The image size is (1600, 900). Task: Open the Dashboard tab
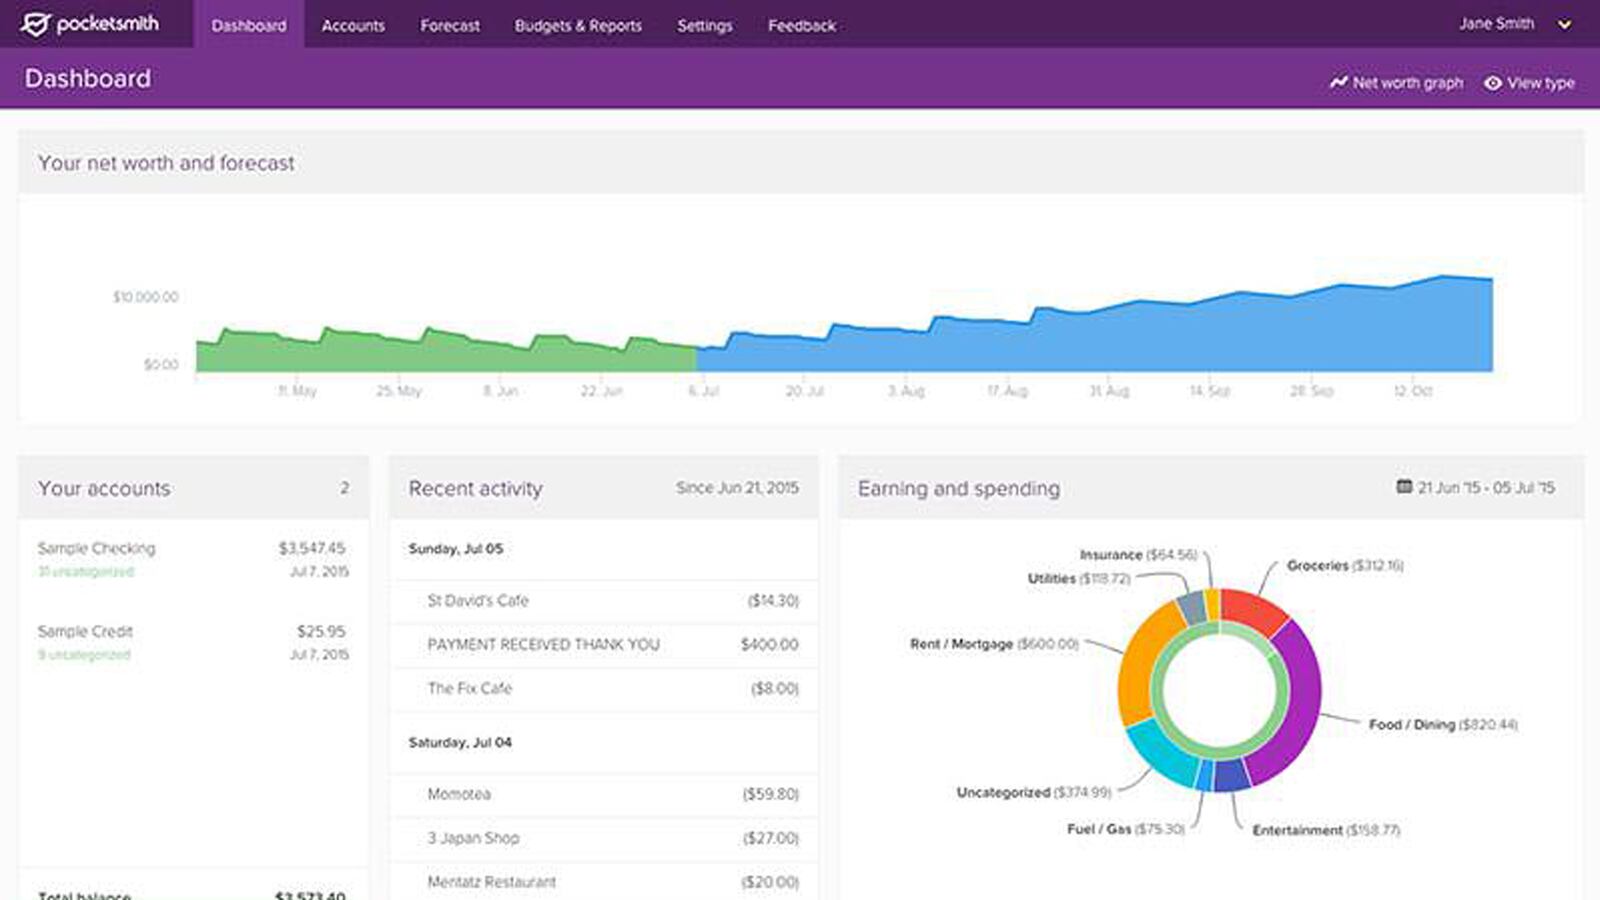[x=249, y=25]
